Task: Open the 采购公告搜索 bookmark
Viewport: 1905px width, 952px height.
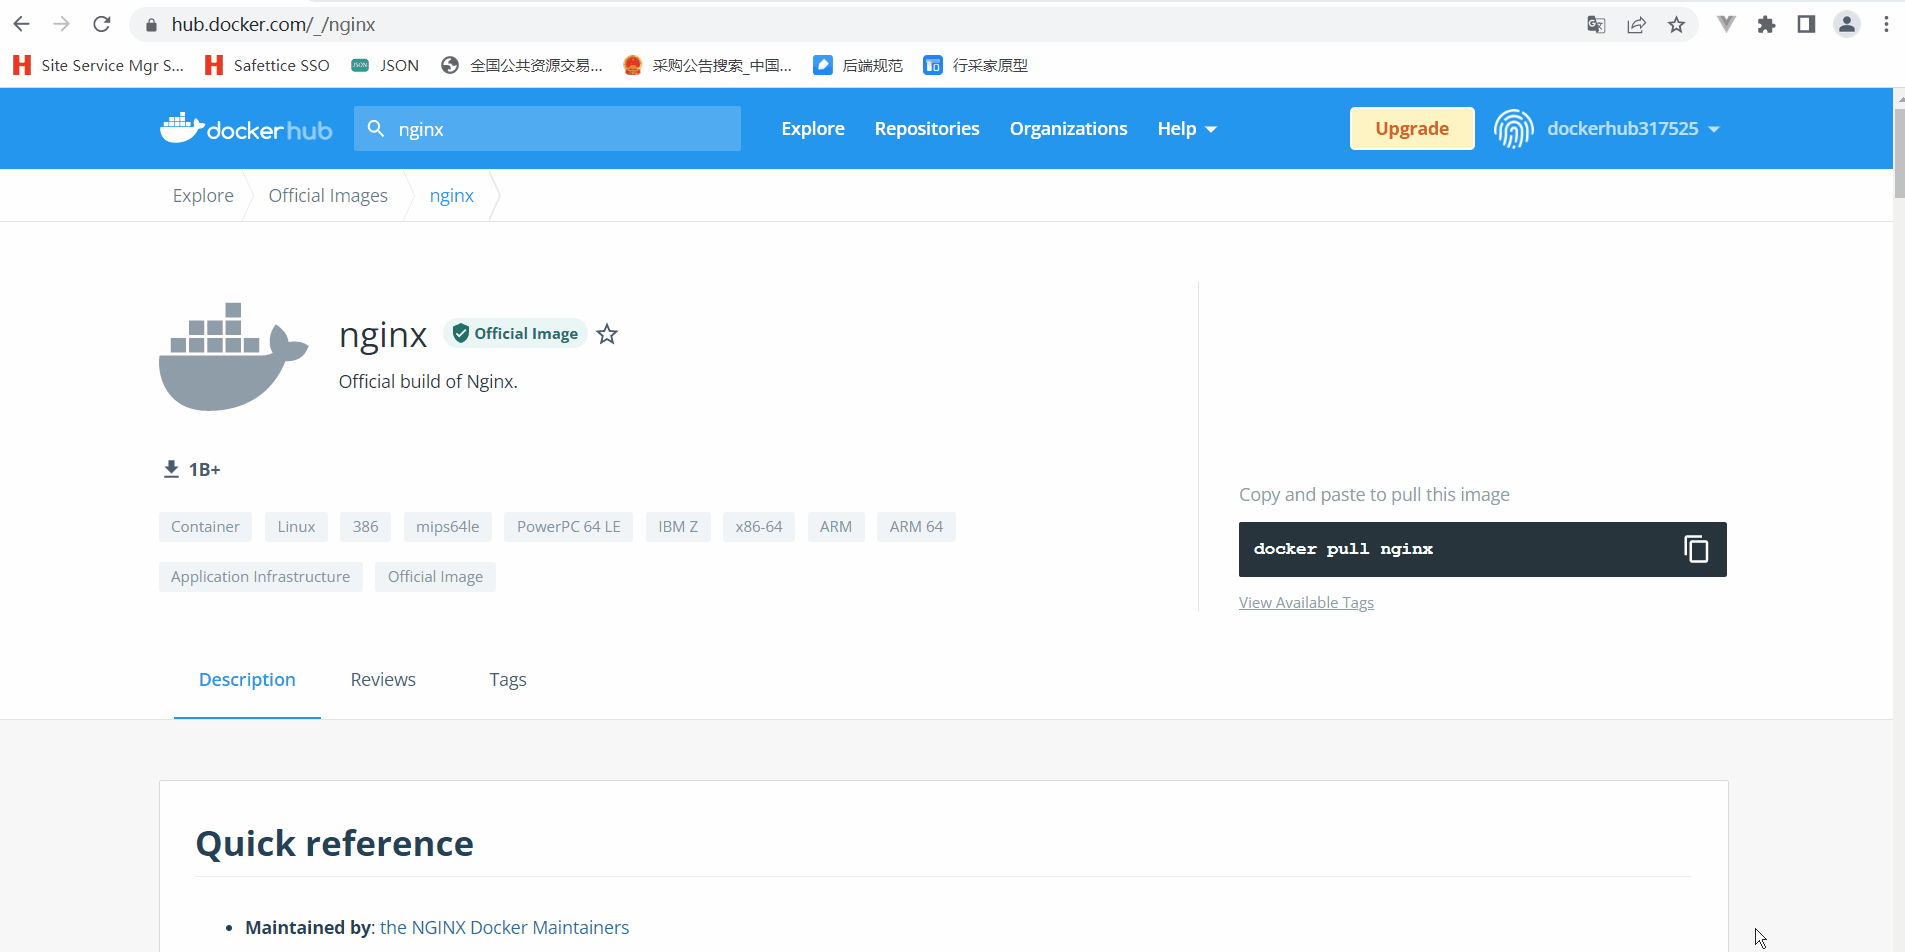Action: point(707,65)
